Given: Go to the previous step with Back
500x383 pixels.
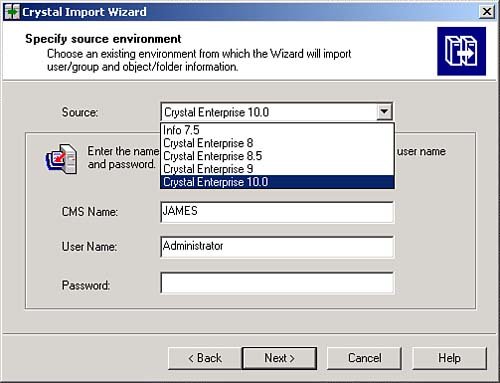Looking at the screenshot, I should click(205, 358).
